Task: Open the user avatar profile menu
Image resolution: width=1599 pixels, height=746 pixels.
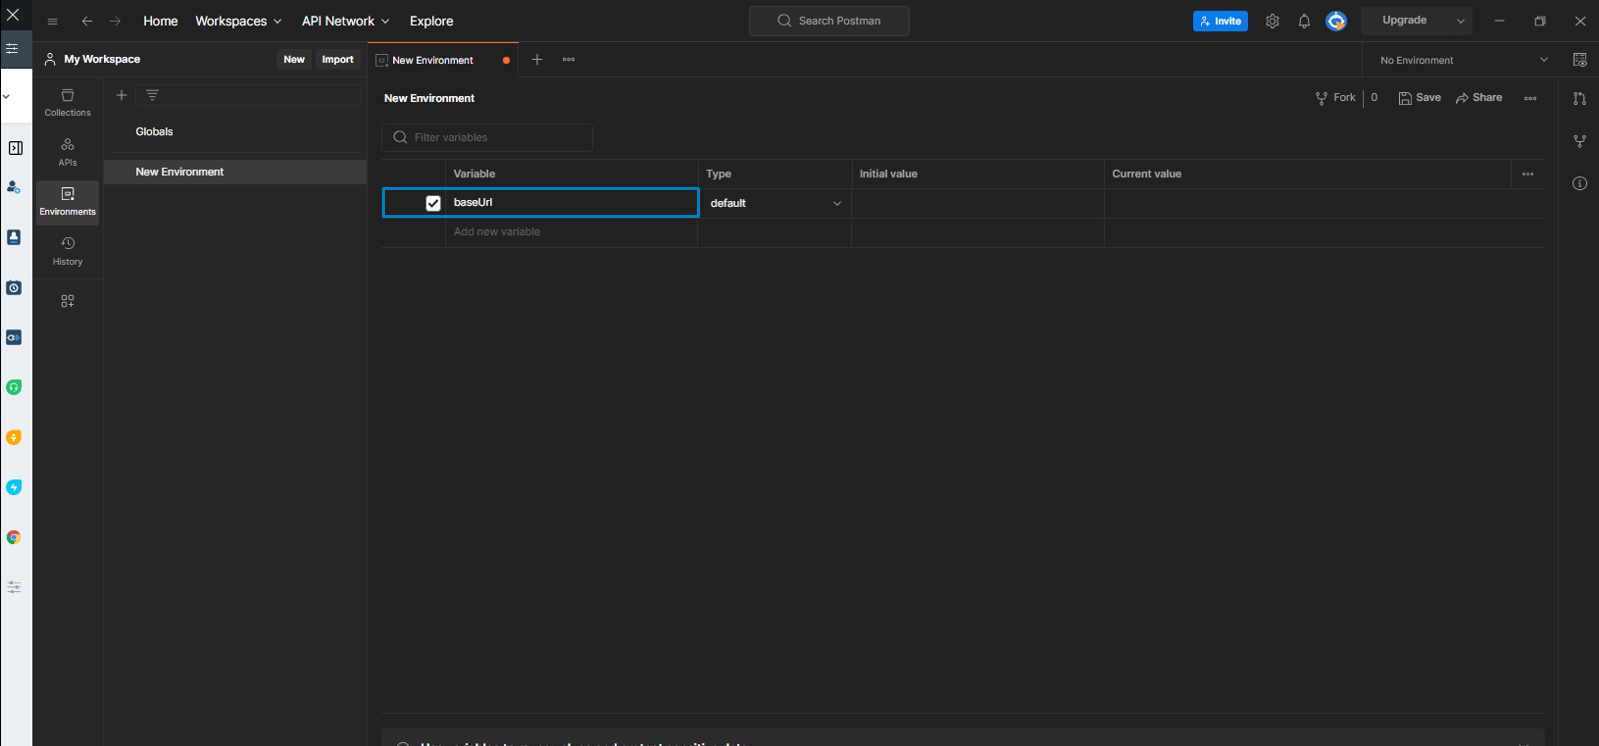Action: [1336, 21]
